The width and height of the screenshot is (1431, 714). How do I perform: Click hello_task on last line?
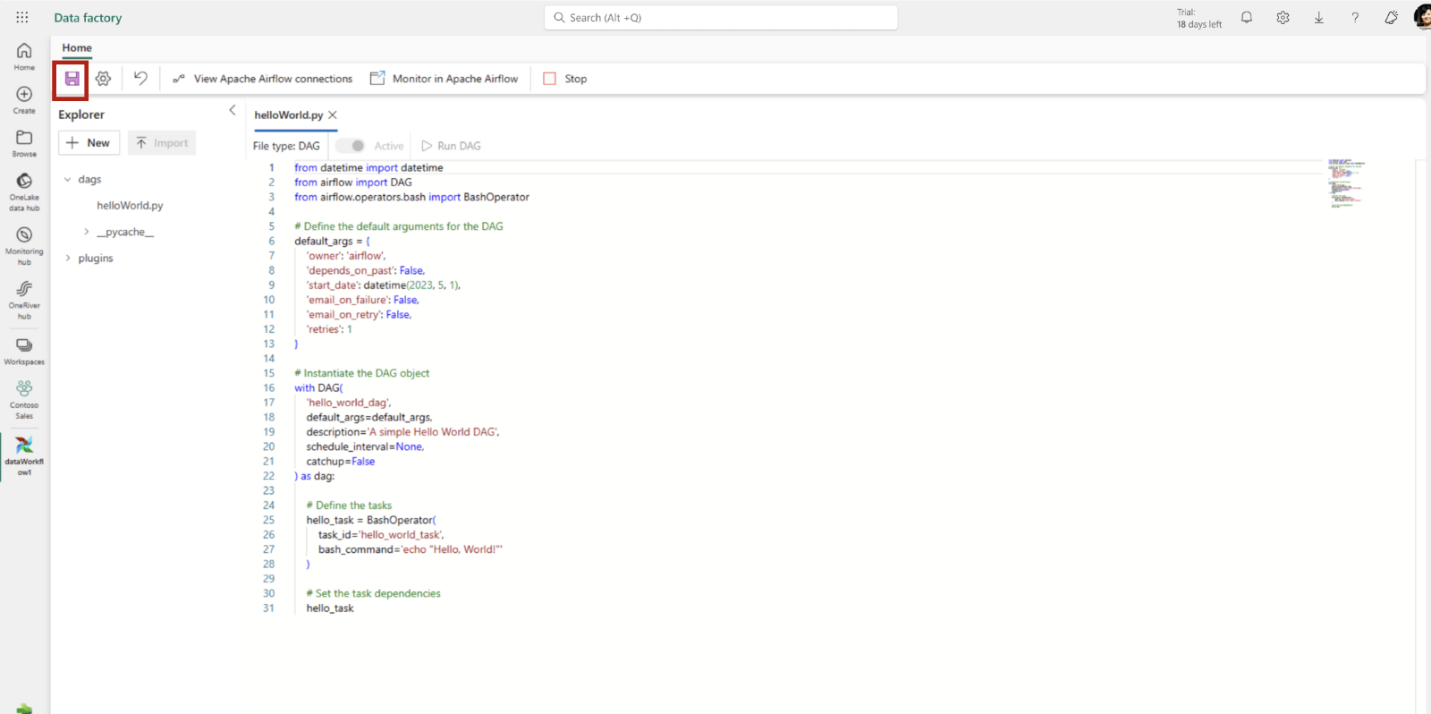coord(330,608)
